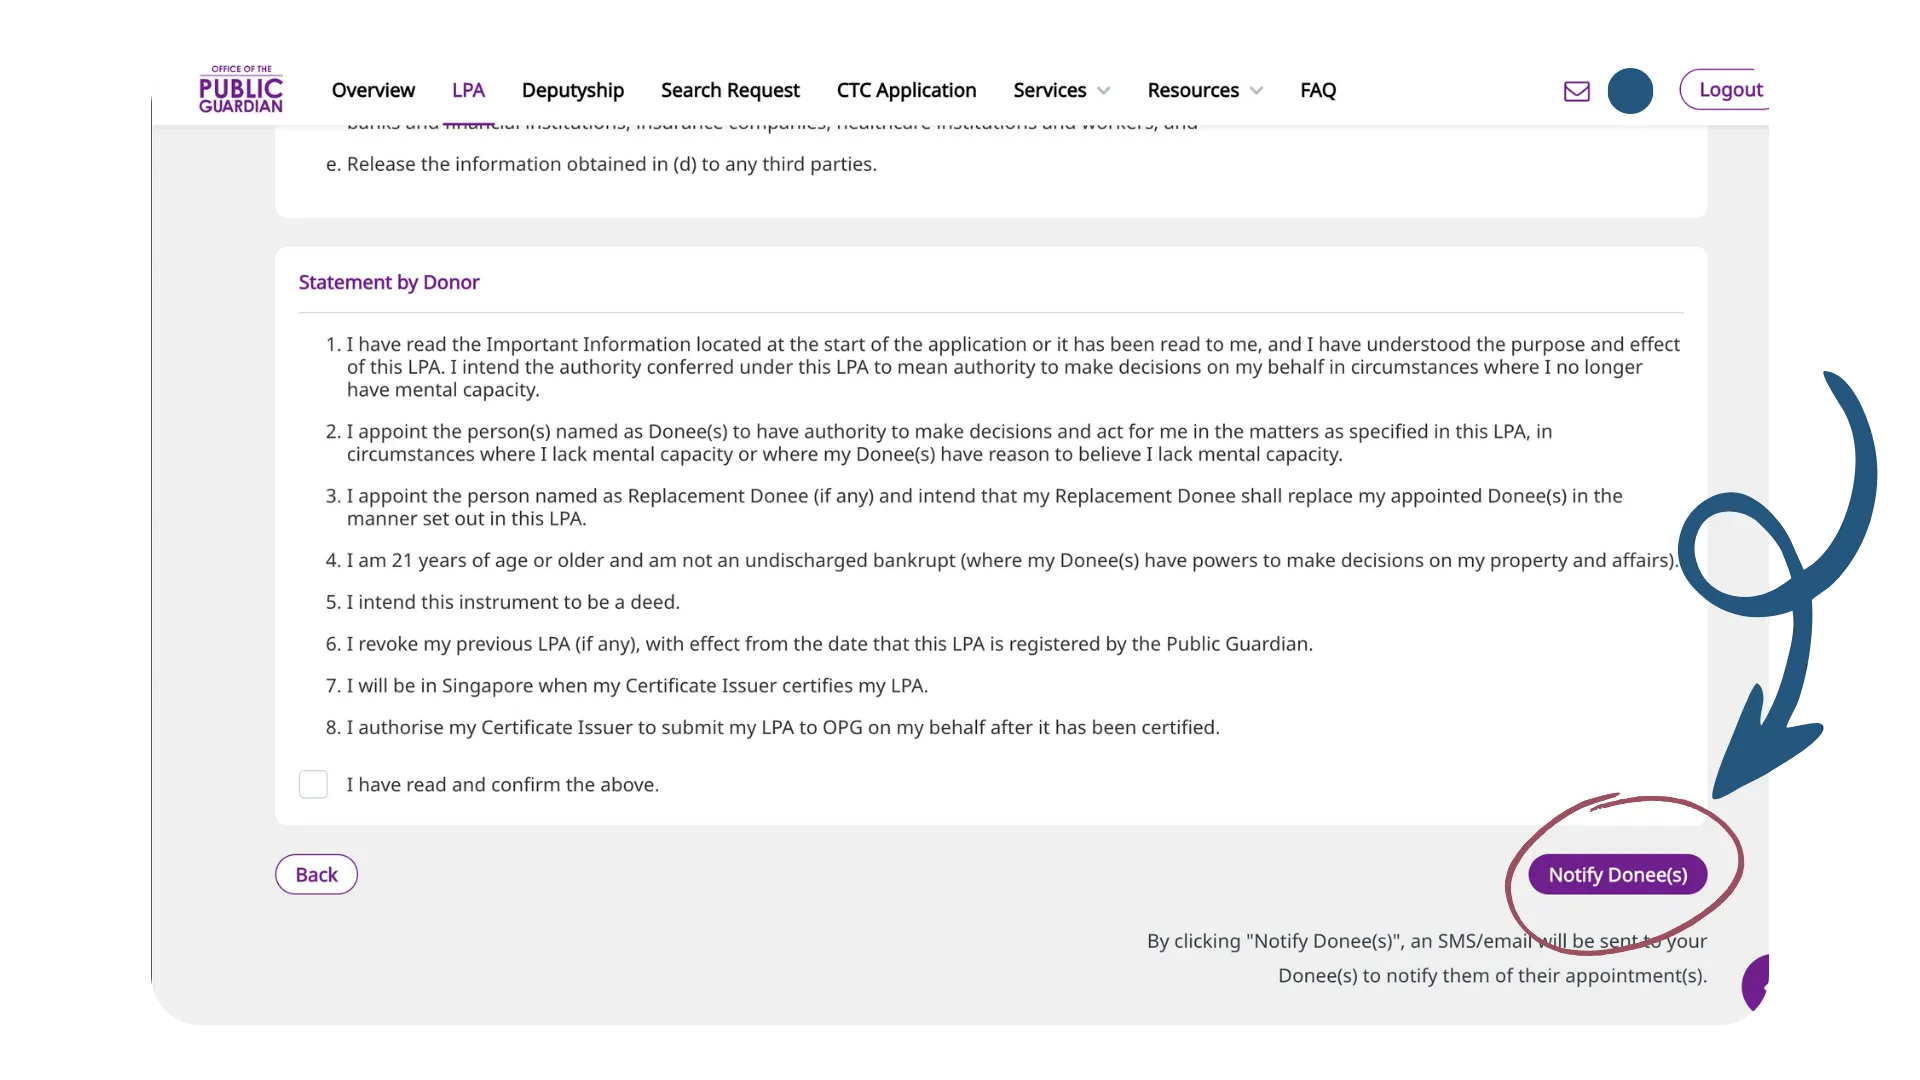Screen dimensions: 1920x1080
Task: Check the donor statement confirmation box
Action: click(x=314, y=783)
